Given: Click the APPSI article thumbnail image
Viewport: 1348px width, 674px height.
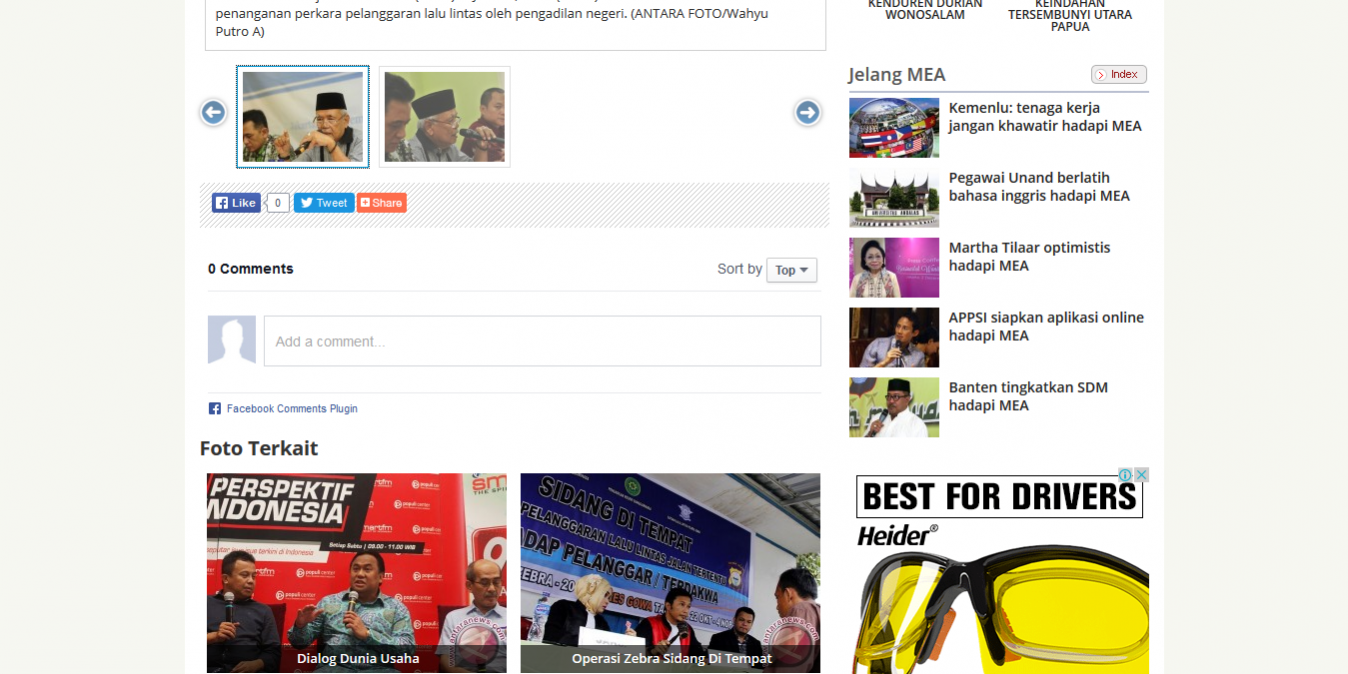Looking at the screenshot, I should coord(893,337).
